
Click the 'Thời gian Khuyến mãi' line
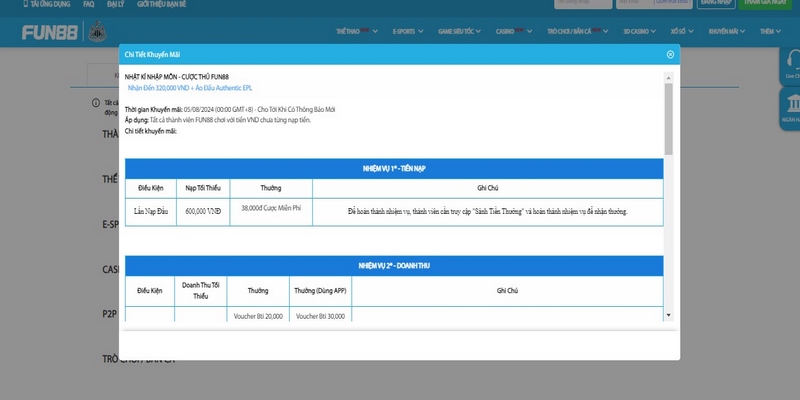[230, 110]
